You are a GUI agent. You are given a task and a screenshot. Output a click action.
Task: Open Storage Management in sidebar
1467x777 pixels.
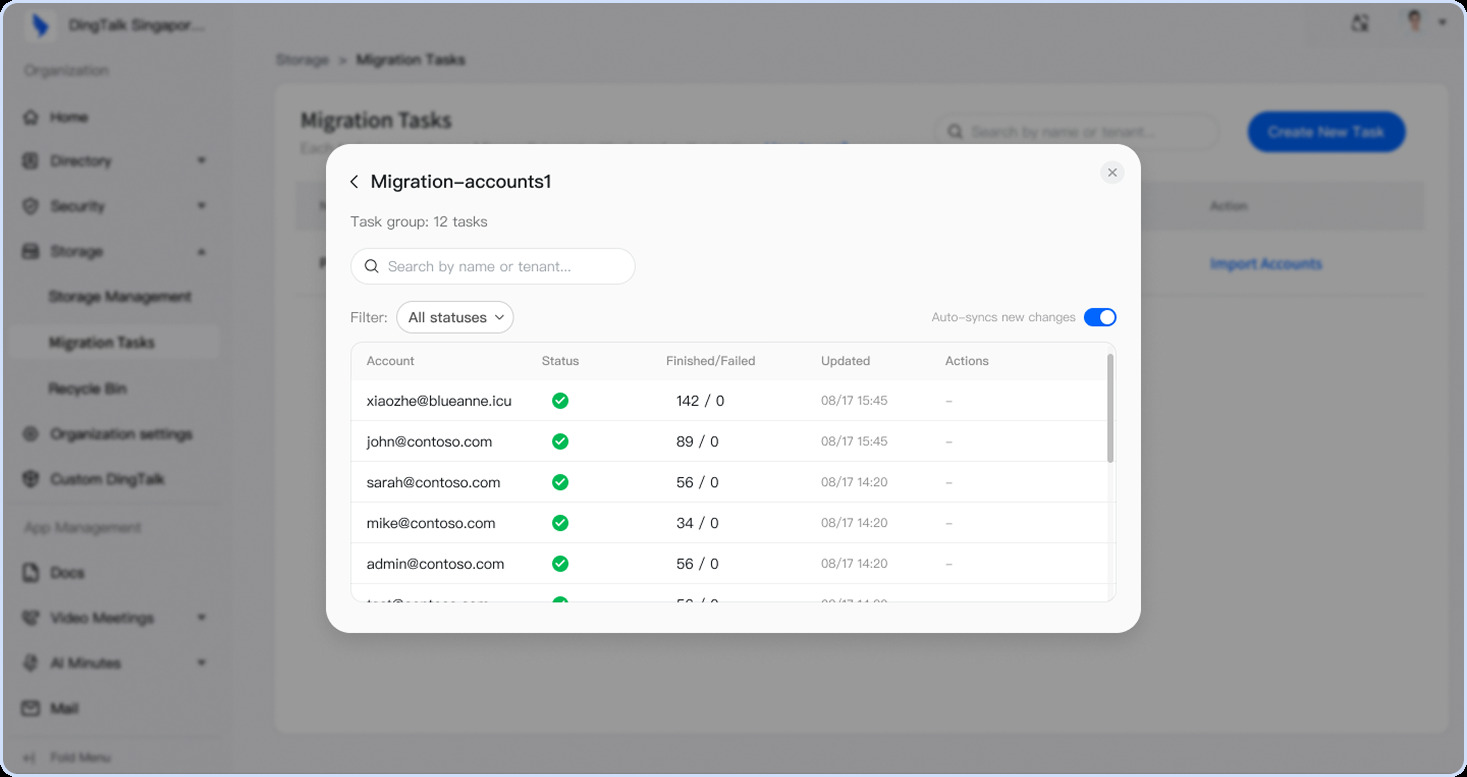point(120,297)
